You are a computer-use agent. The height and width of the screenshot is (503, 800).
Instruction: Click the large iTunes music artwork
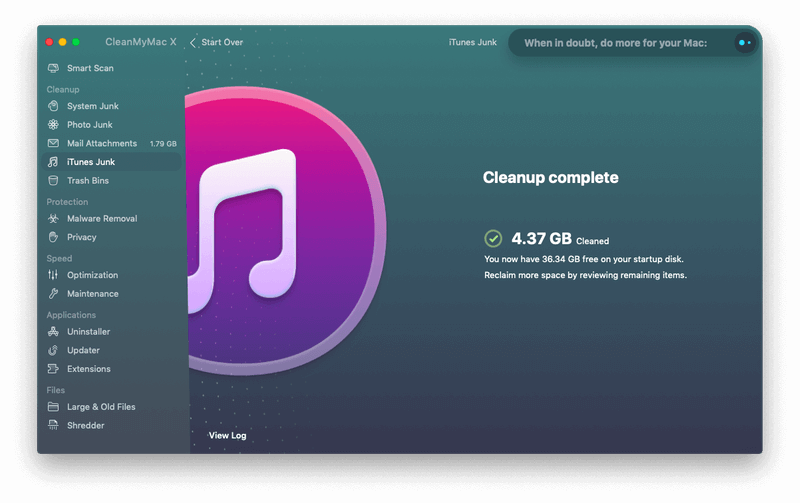(285, 231)
